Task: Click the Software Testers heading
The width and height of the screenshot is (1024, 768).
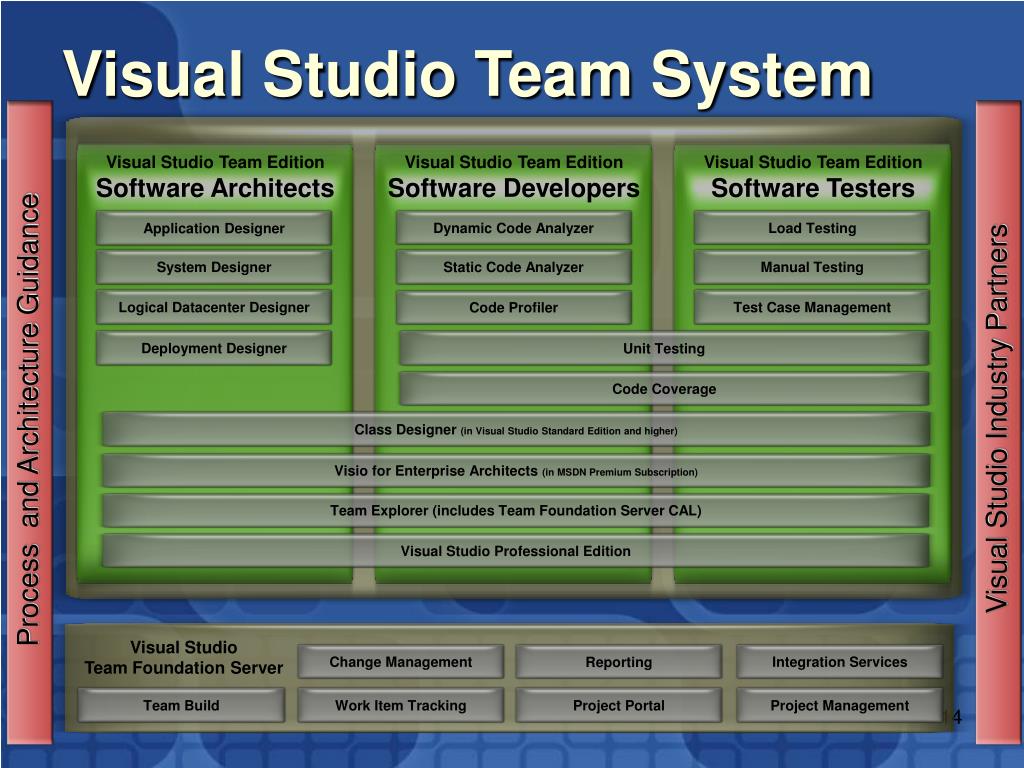Action: pyautogui.click(x=812, y=188)
